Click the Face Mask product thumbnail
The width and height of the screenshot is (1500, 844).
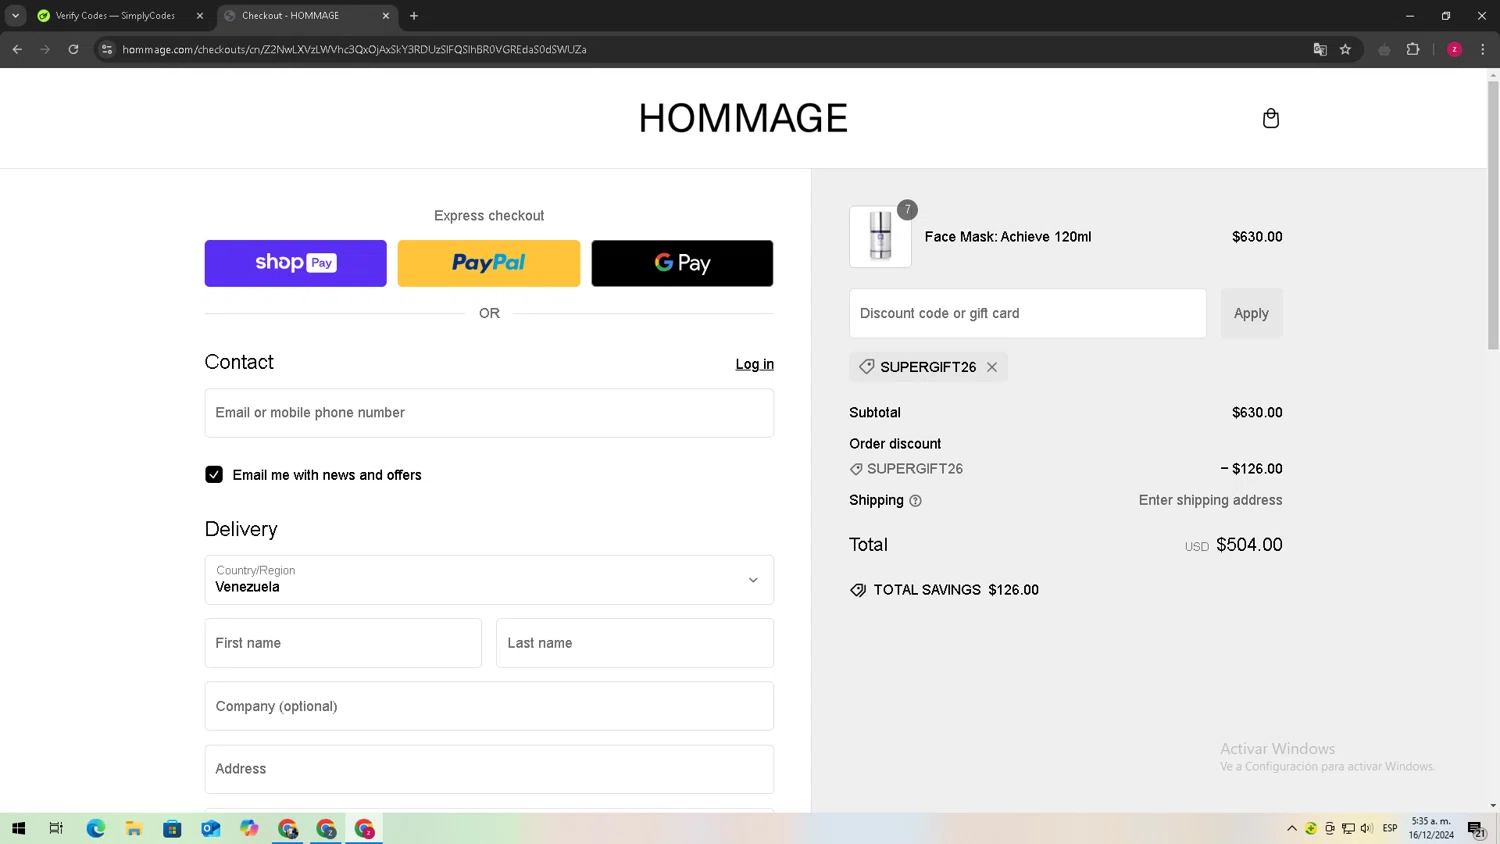pos(880,237)
